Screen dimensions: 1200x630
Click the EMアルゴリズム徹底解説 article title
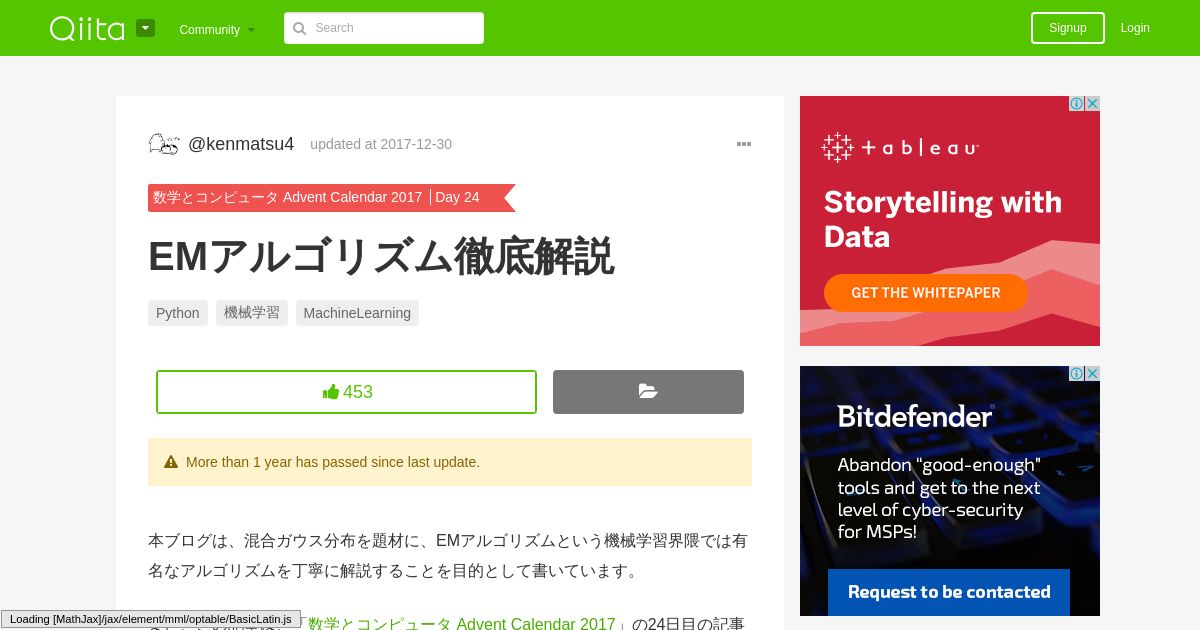coord(381,257)
